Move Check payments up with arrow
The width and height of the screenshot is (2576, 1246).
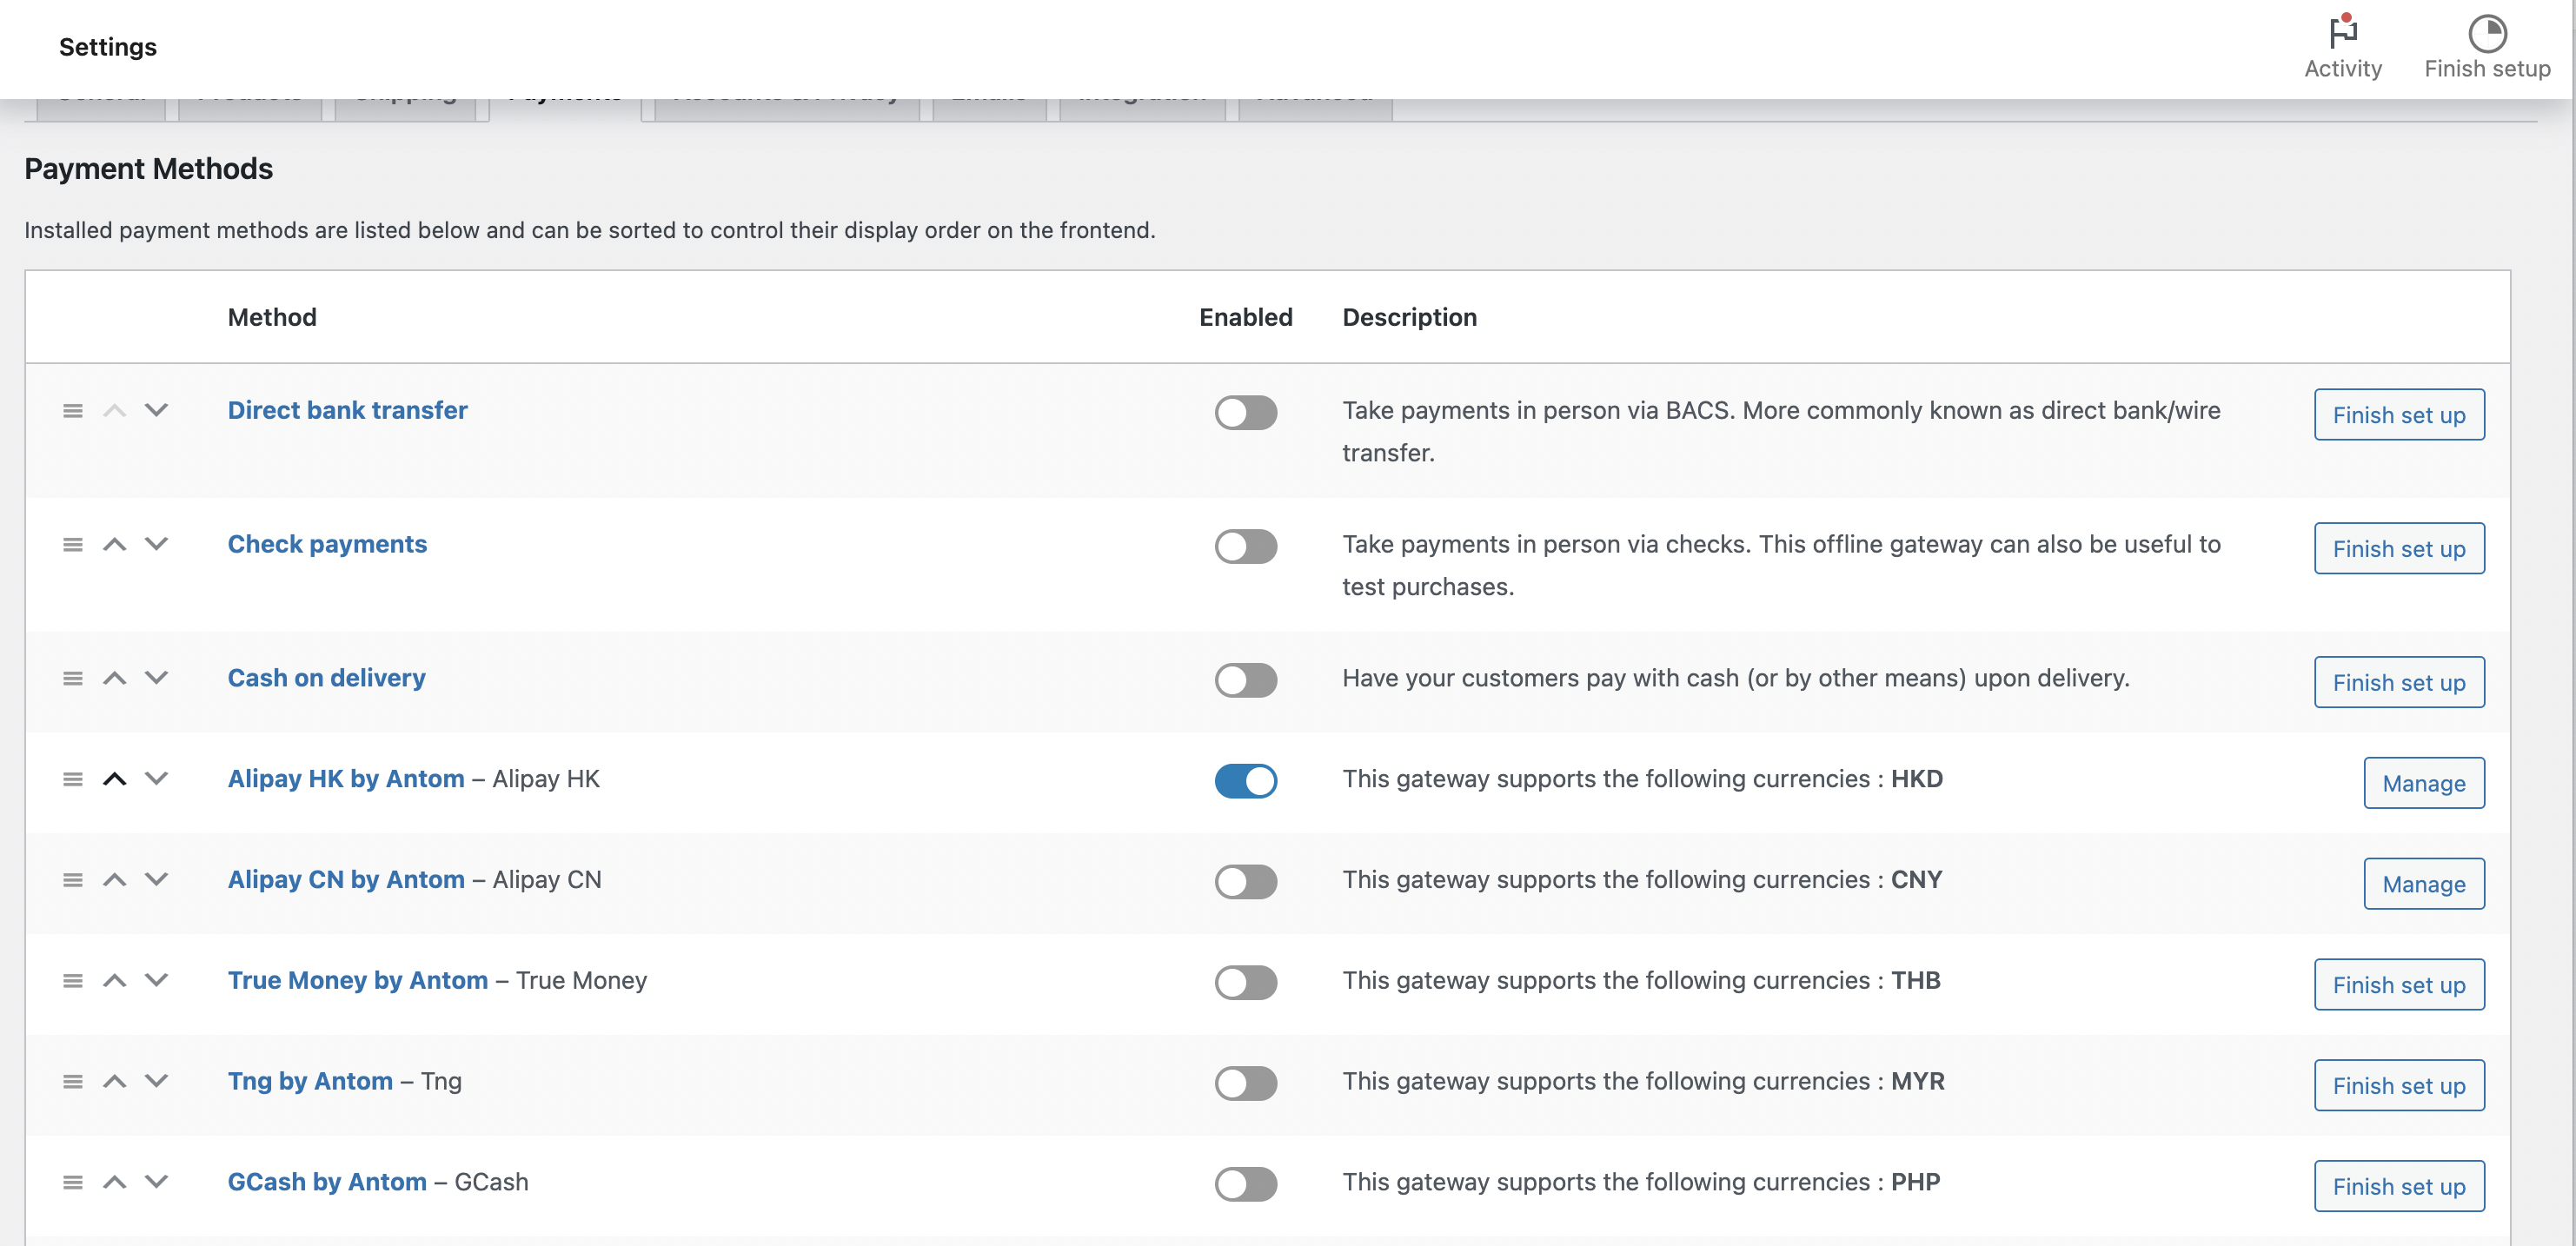(x=115, y=545)
